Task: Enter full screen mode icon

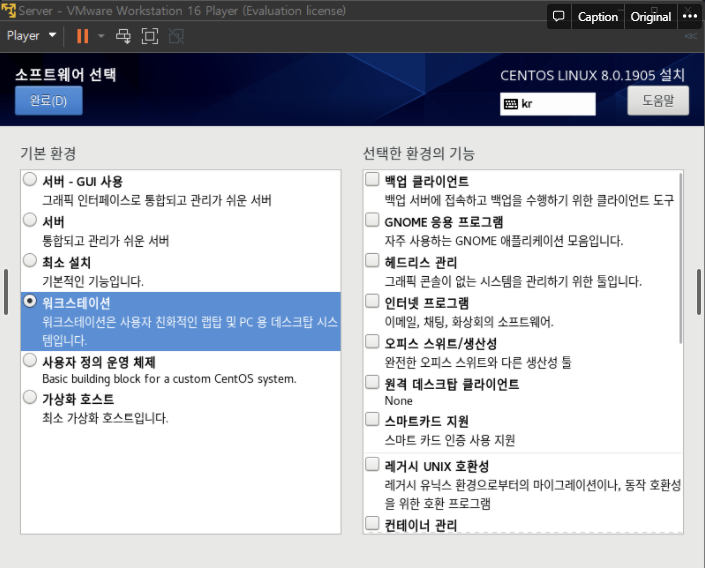Action: click(x=150, y=36)
